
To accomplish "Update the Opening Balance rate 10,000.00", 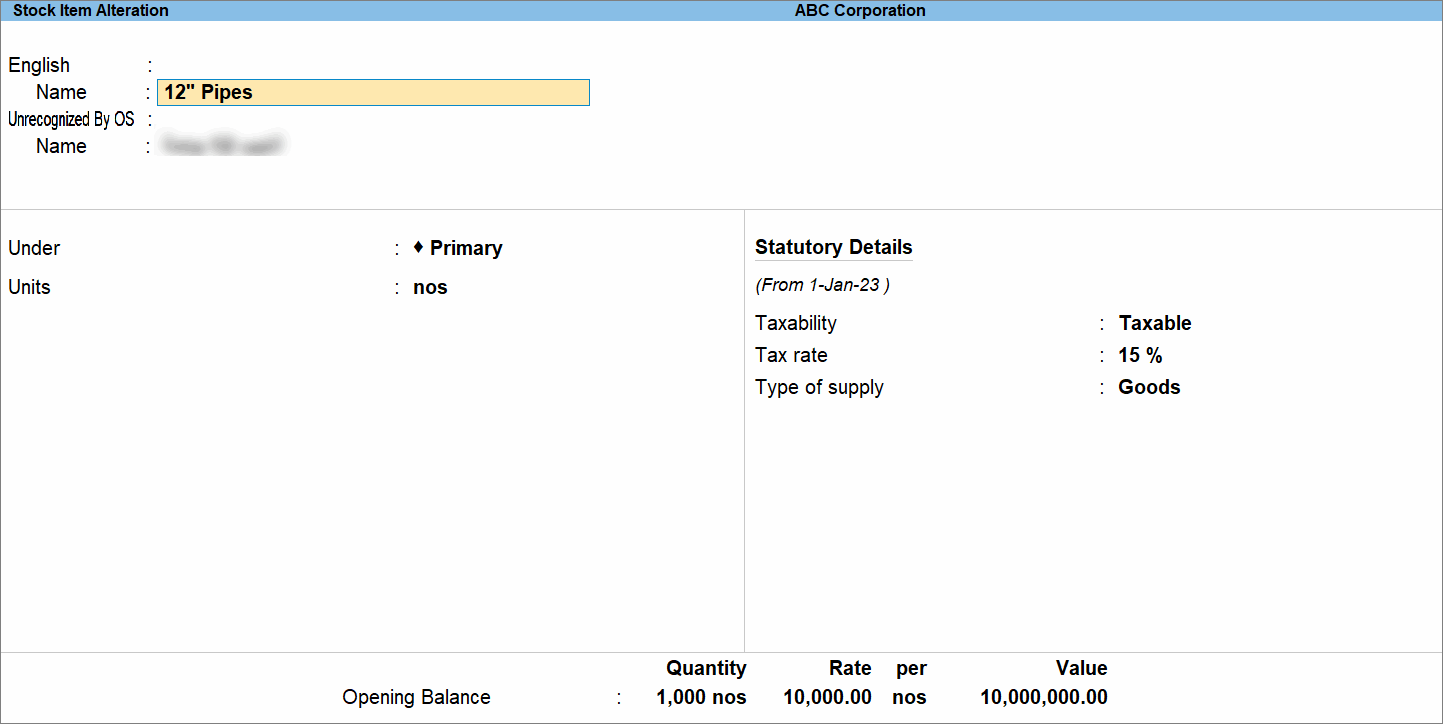I will coord(826,697).
